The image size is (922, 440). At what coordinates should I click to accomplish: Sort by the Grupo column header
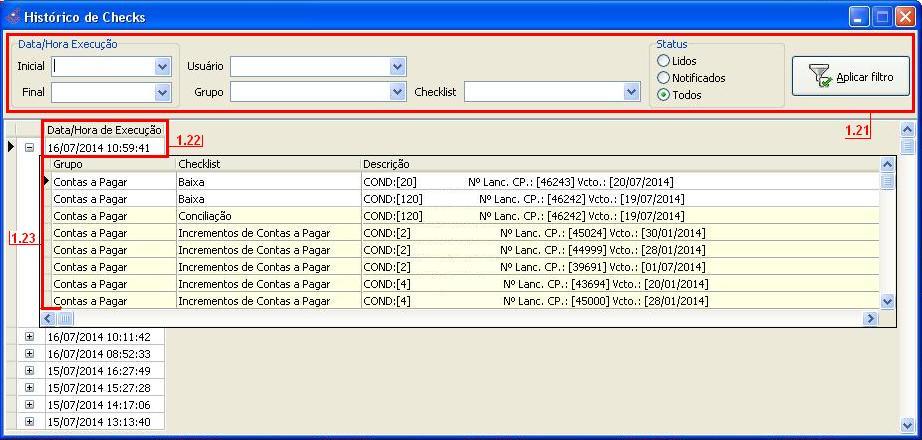click(110, 164)
